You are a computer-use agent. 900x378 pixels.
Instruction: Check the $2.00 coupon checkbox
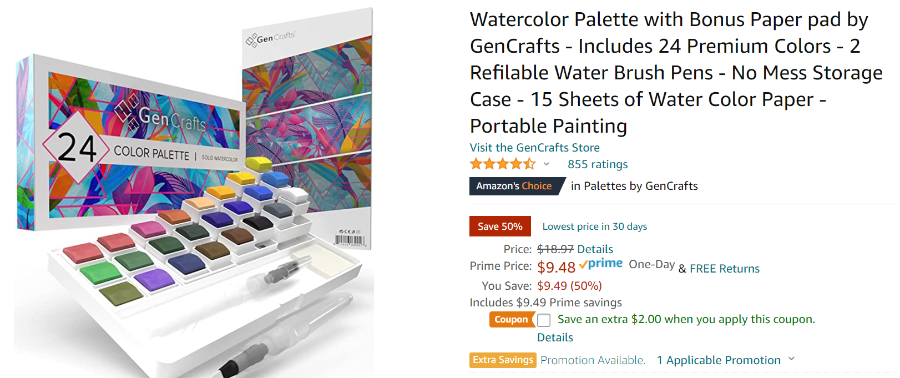[x=544, y=320]
